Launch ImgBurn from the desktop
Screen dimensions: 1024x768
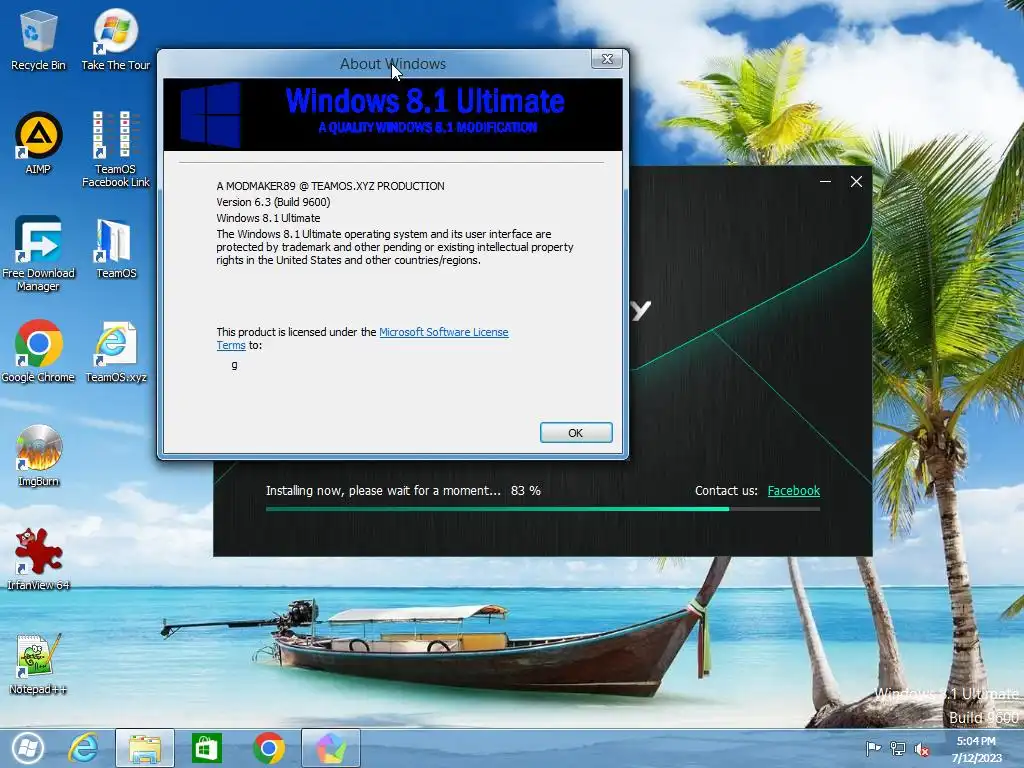coord(38,455)
